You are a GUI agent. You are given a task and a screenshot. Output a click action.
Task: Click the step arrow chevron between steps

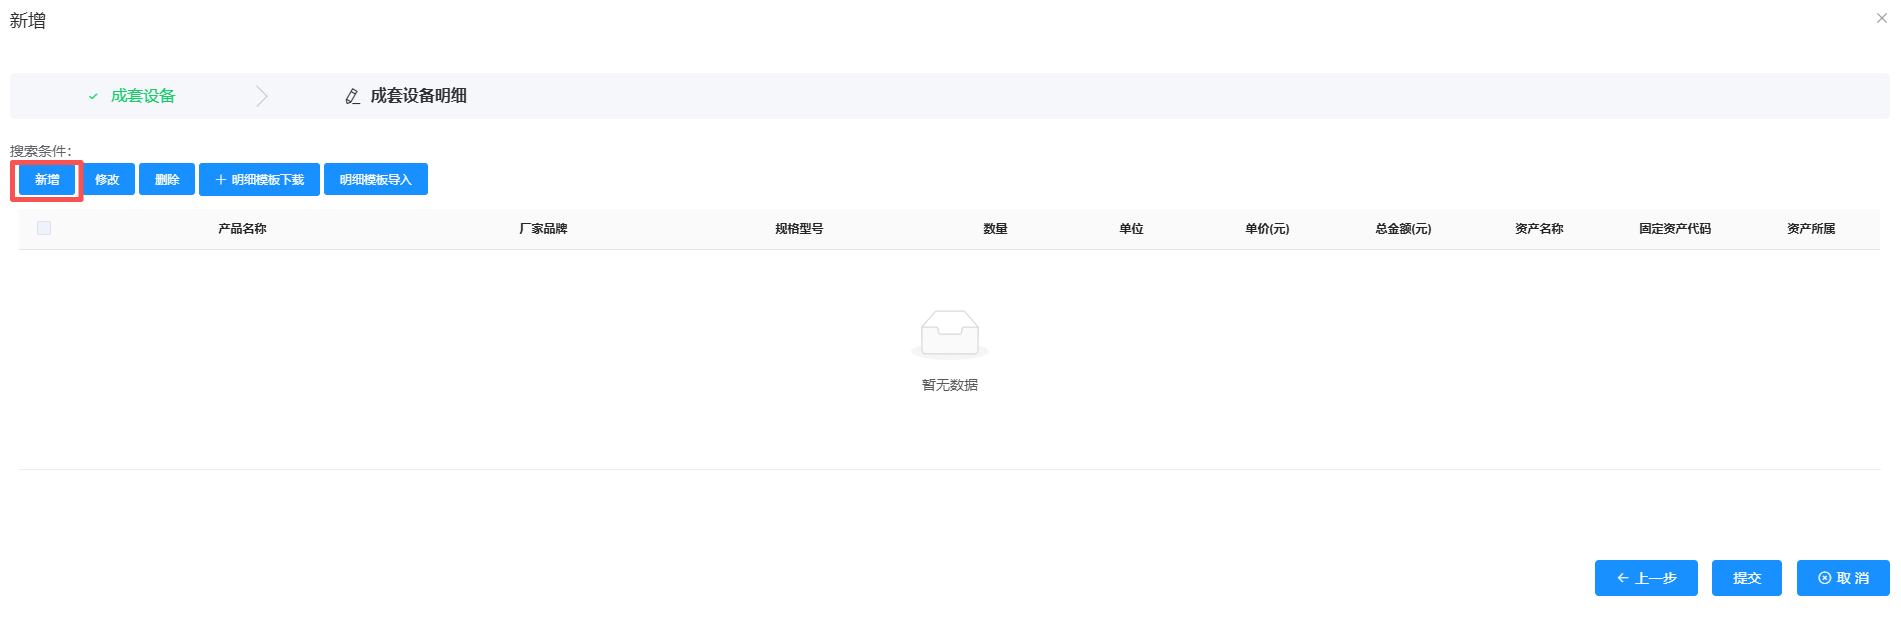click(x=262, y=96)
